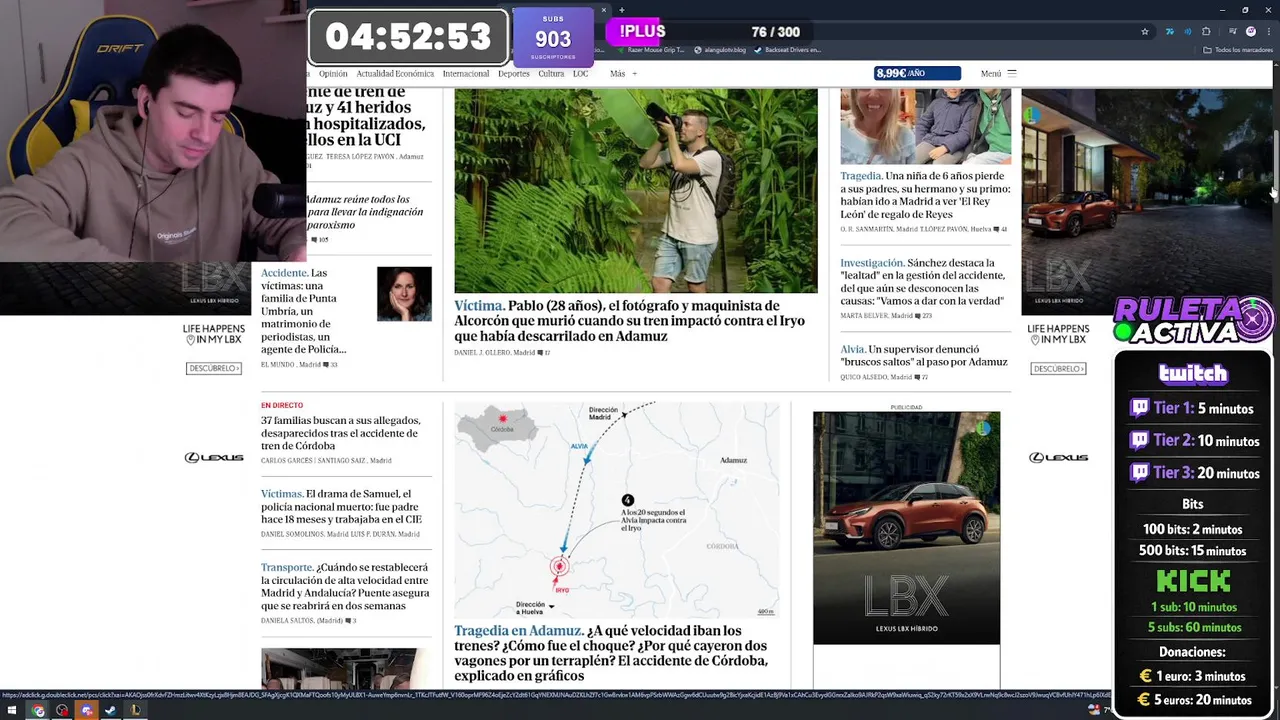Screen dimensions: 1280x720
Task: Click the Twitch logo in overlay
Action: (1192, 374)
